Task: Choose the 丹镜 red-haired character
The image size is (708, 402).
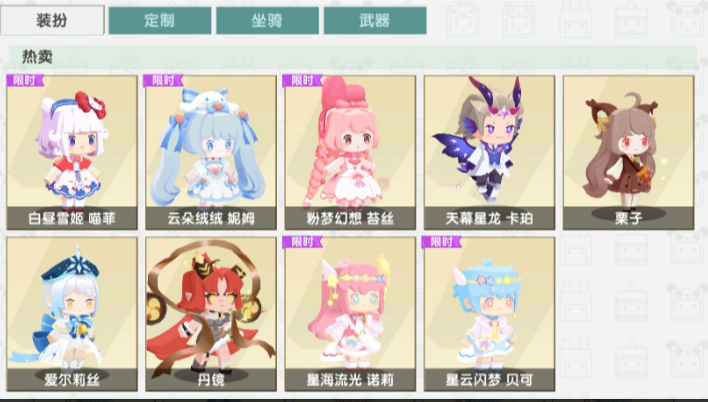Action: pos(211,314)
